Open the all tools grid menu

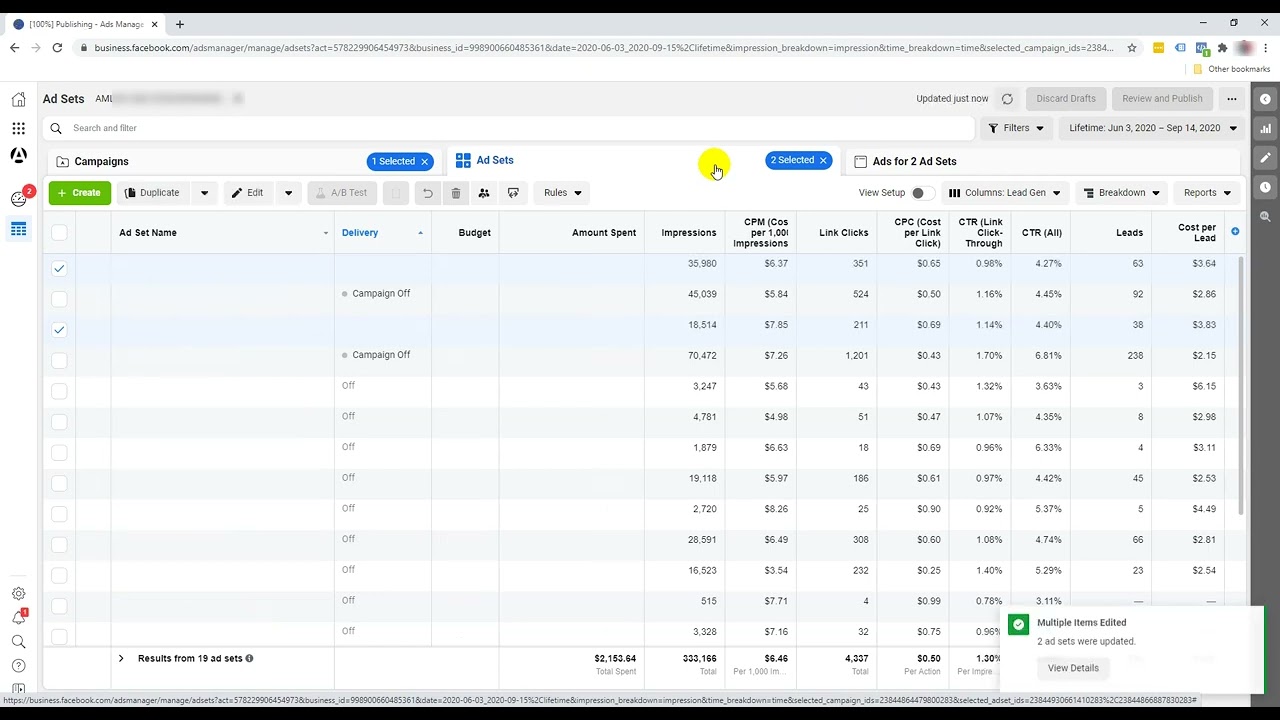[18, 128]
